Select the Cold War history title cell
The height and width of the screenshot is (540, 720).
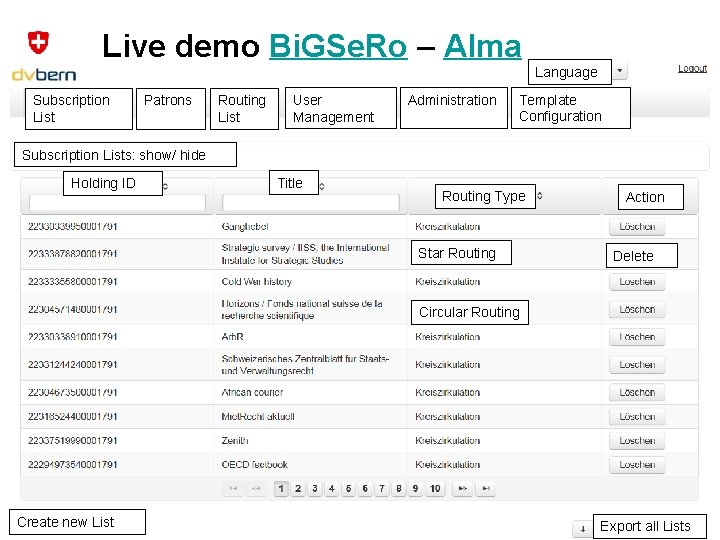tap(256, 281)
